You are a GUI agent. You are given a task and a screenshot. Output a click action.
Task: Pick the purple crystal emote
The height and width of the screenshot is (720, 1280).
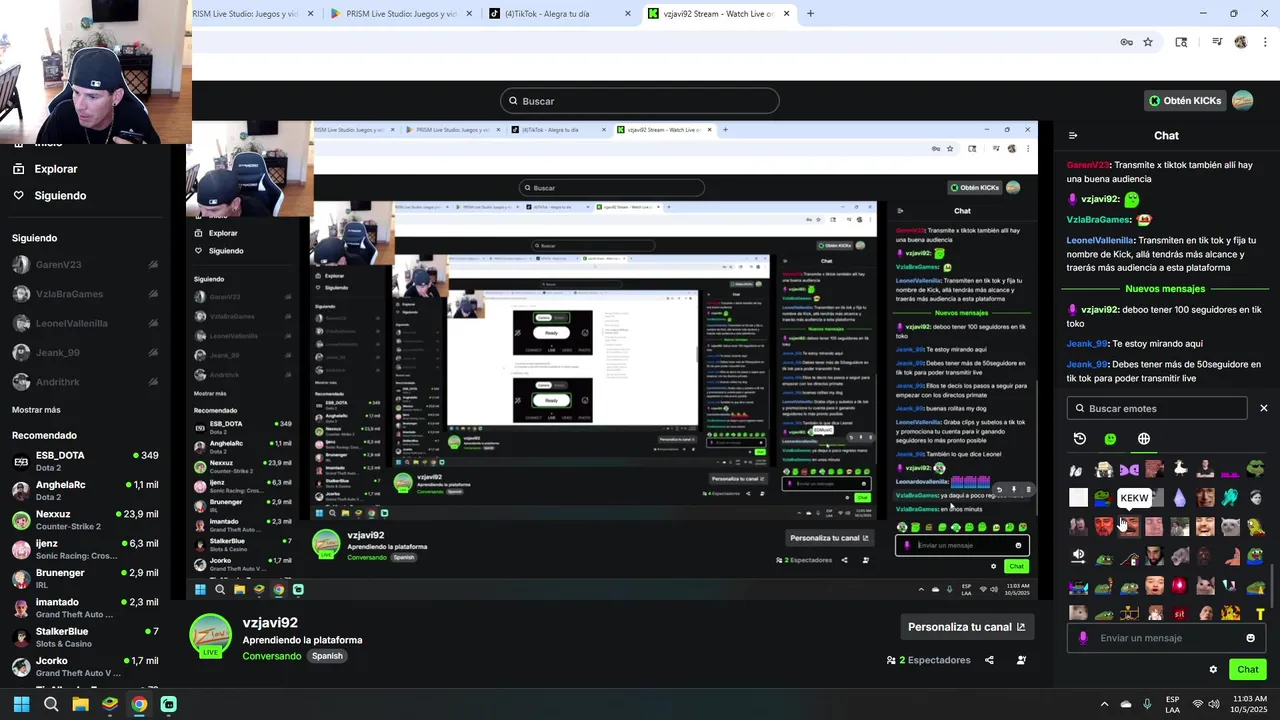point(1179,497)
